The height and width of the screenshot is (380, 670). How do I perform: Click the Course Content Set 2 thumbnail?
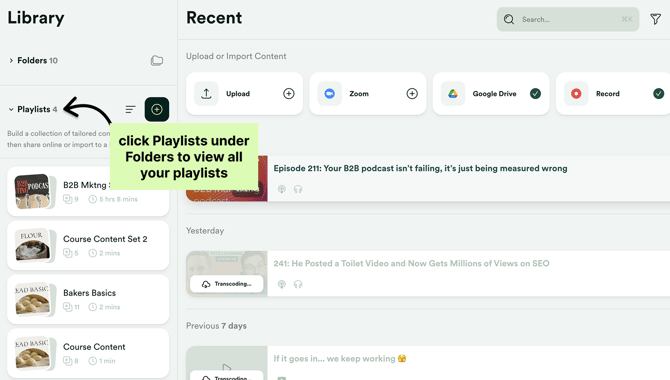(x=33, y=245)
